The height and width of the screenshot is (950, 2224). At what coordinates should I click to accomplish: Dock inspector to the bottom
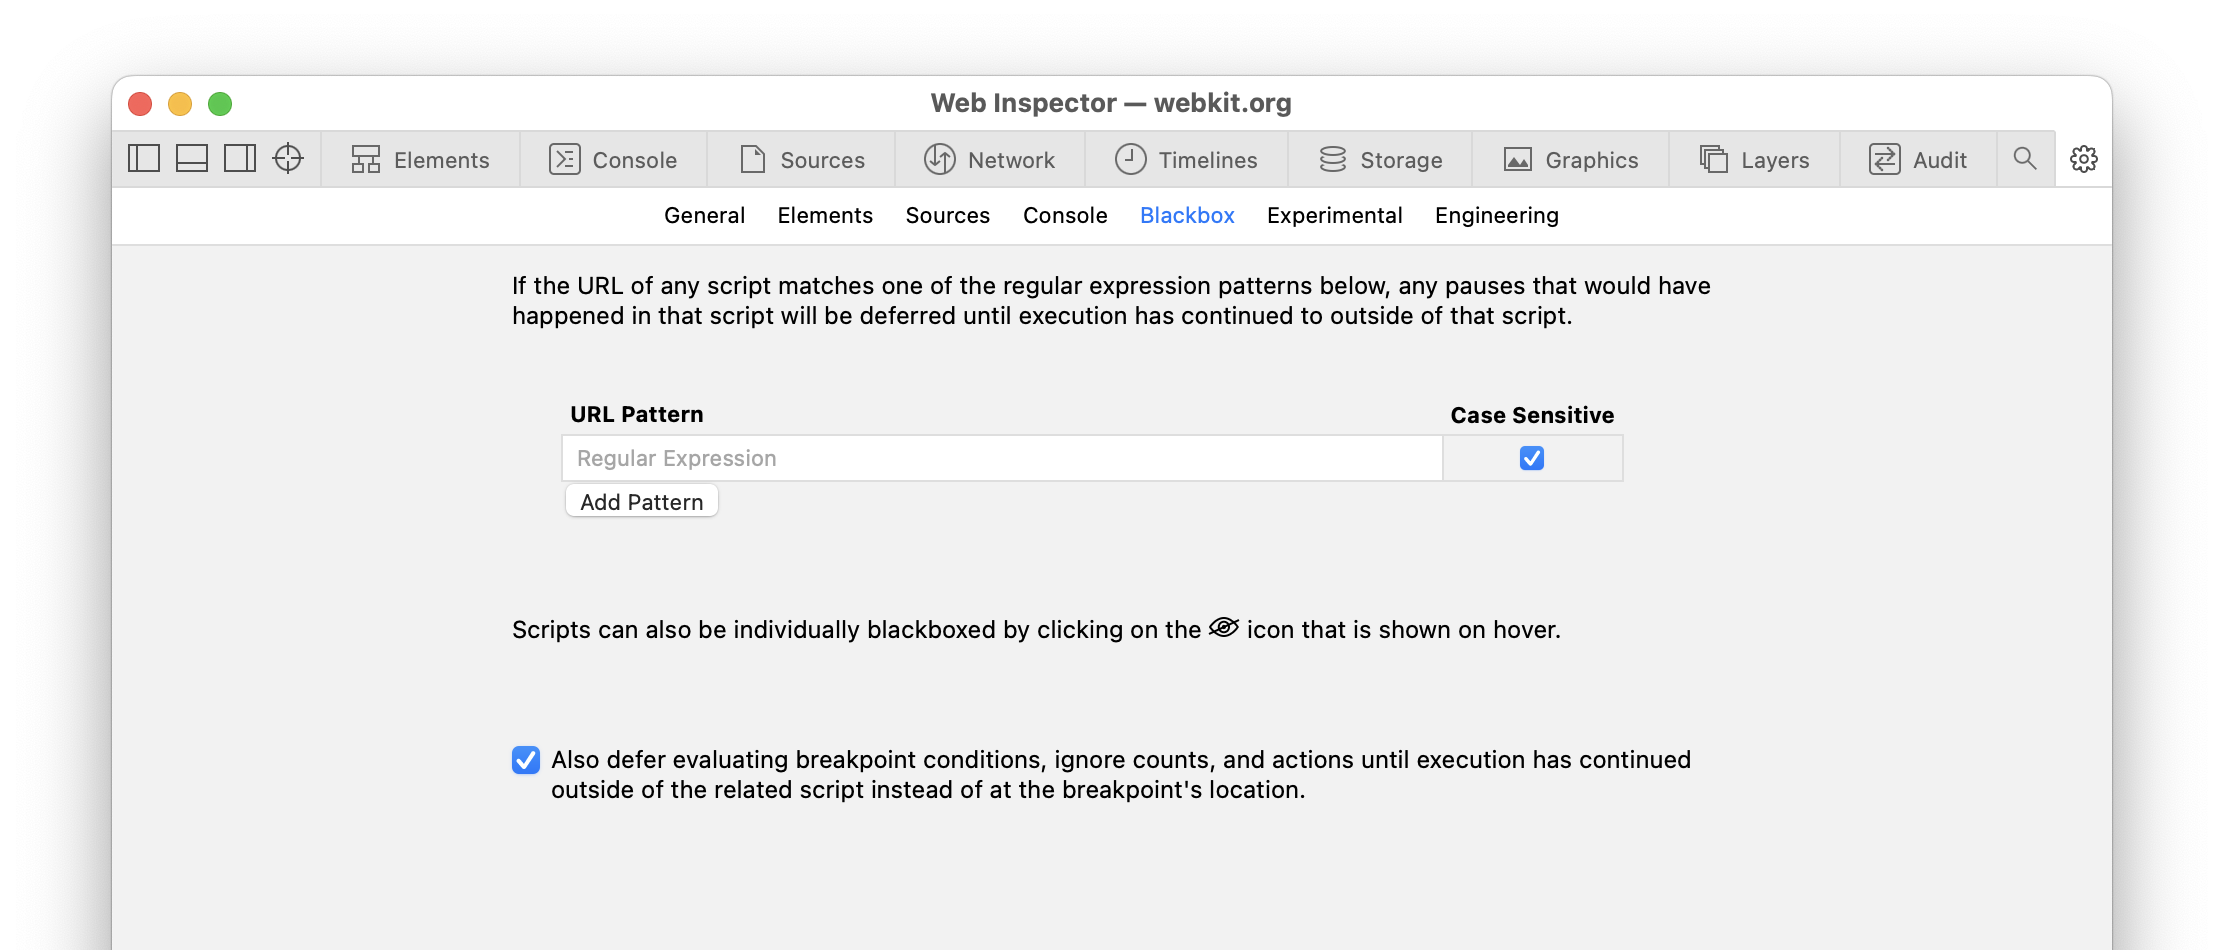pos(192,159)
